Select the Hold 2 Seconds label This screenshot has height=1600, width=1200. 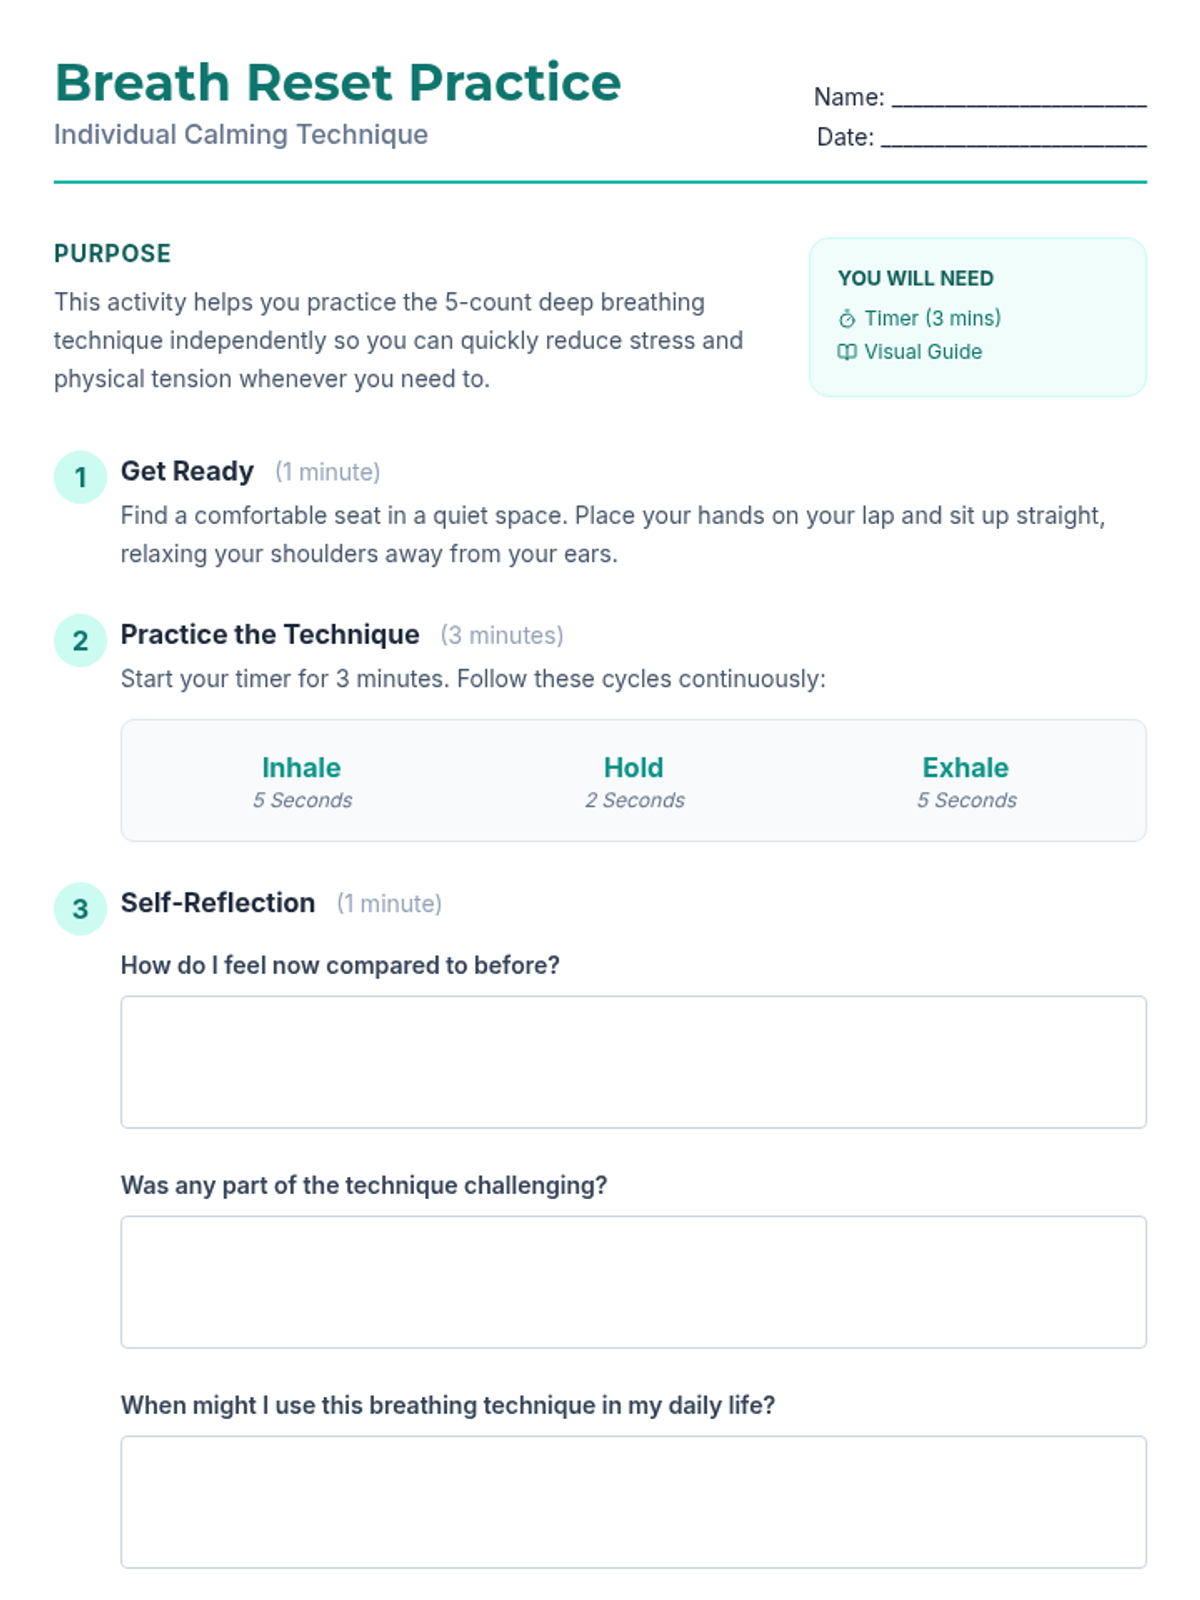[634, 782]
